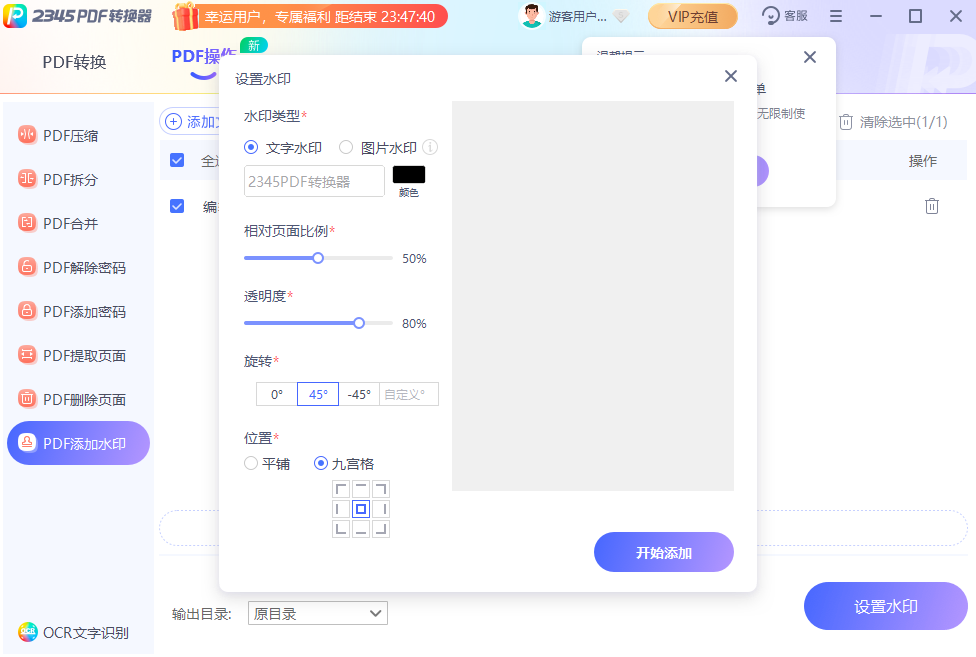Uncheck the file row checkbox
This screenshot has width=976, height=657.
pyautogui.click(x=177, y=206)
